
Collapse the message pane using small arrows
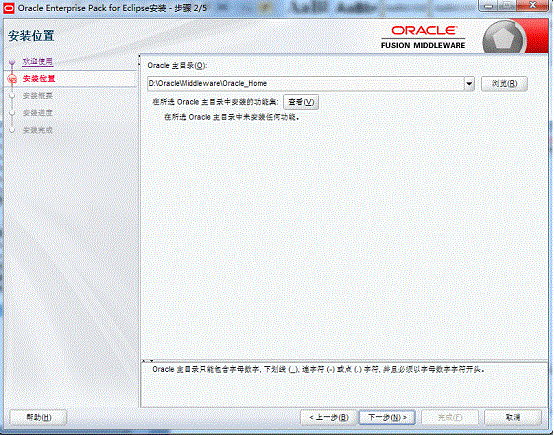[148, 361]
